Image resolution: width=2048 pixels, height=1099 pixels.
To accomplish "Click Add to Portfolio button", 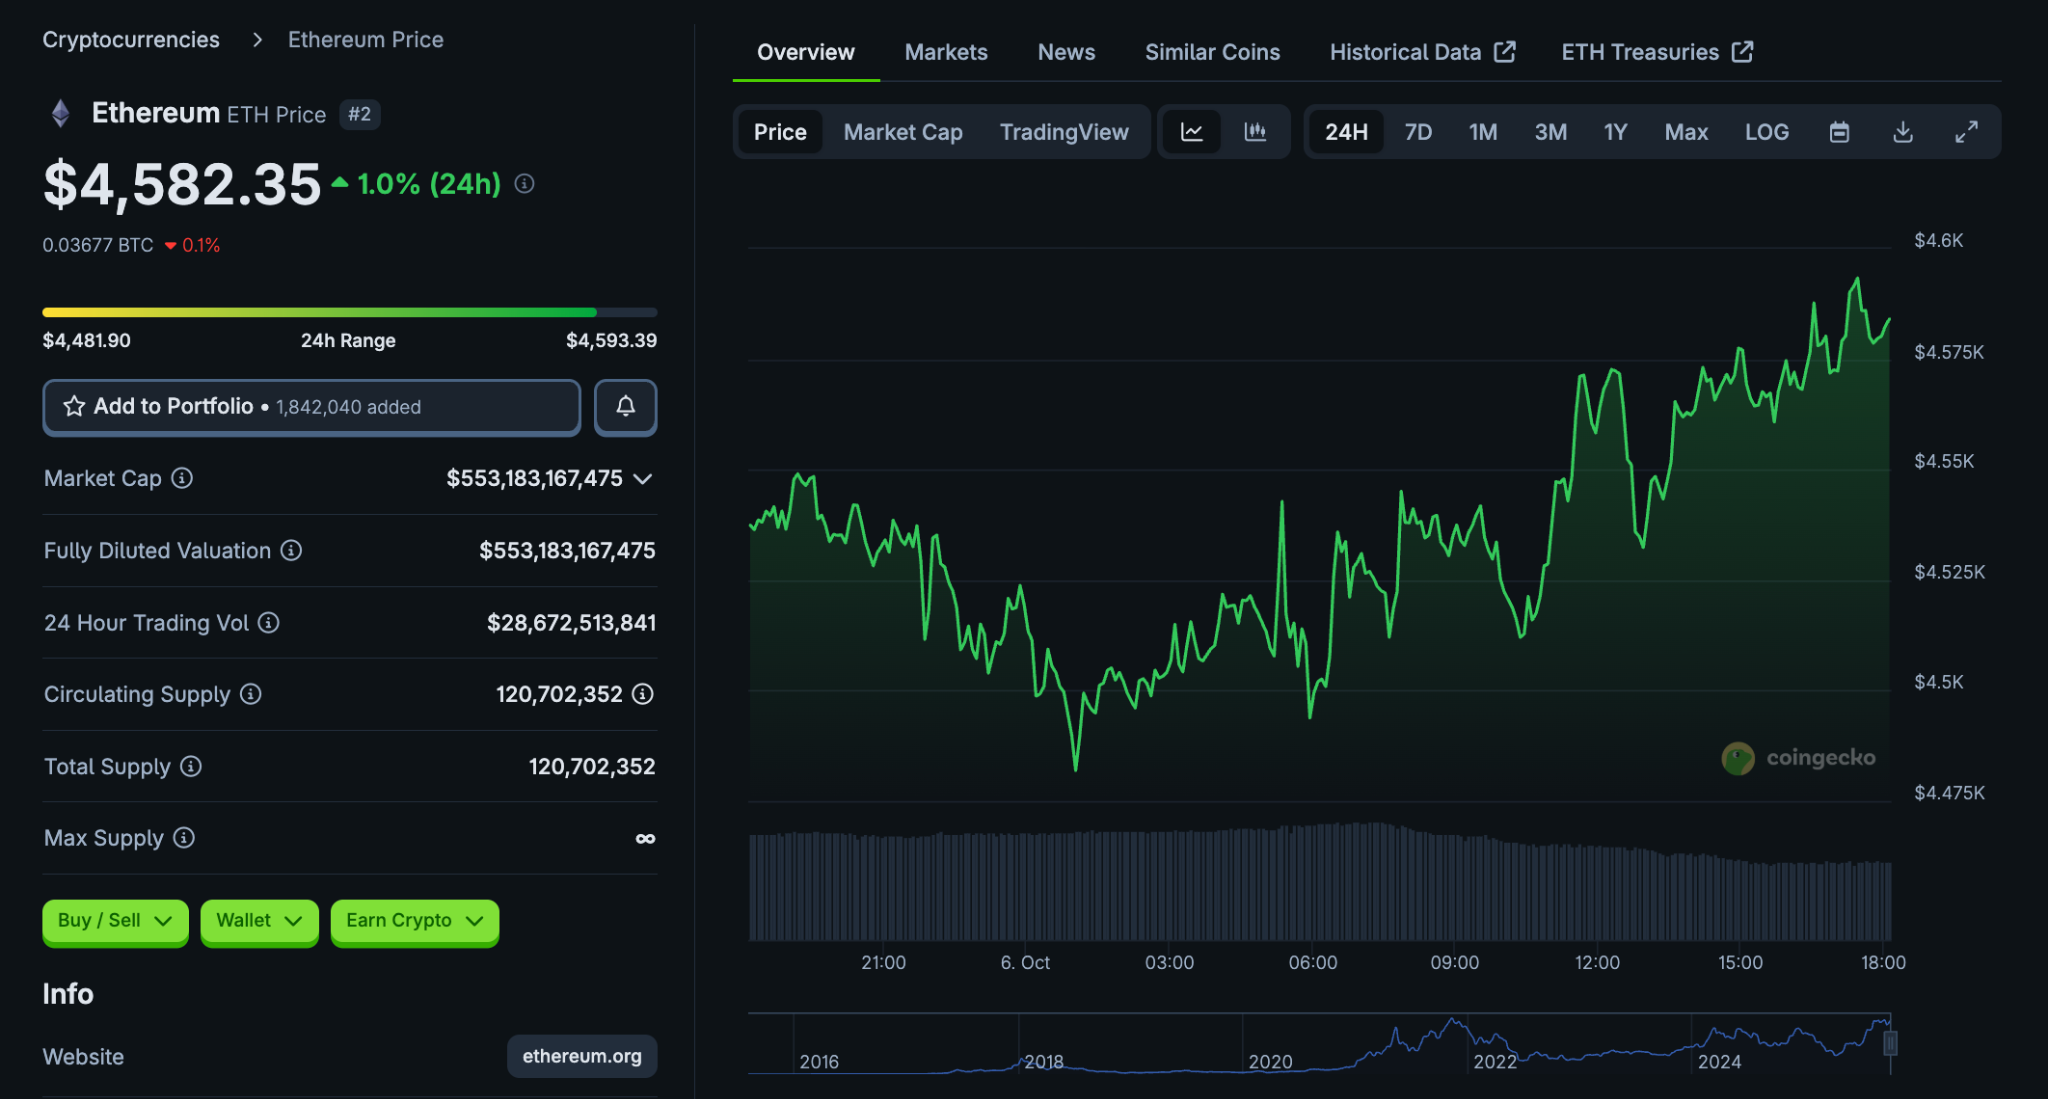I will pos(311,406).
